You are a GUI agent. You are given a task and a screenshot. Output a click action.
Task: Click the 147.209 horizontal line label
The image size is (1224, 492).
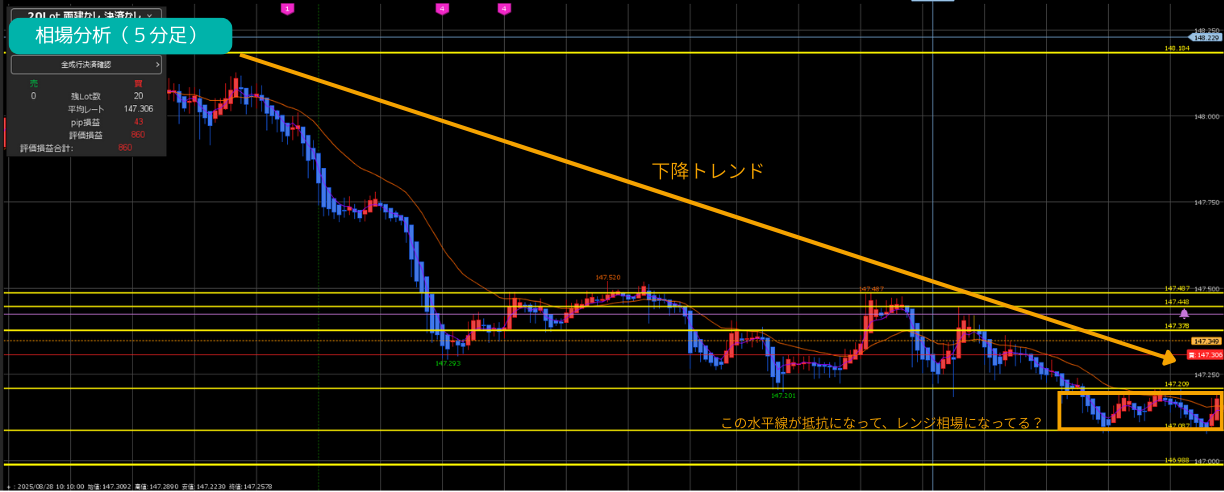[1176, 384]
